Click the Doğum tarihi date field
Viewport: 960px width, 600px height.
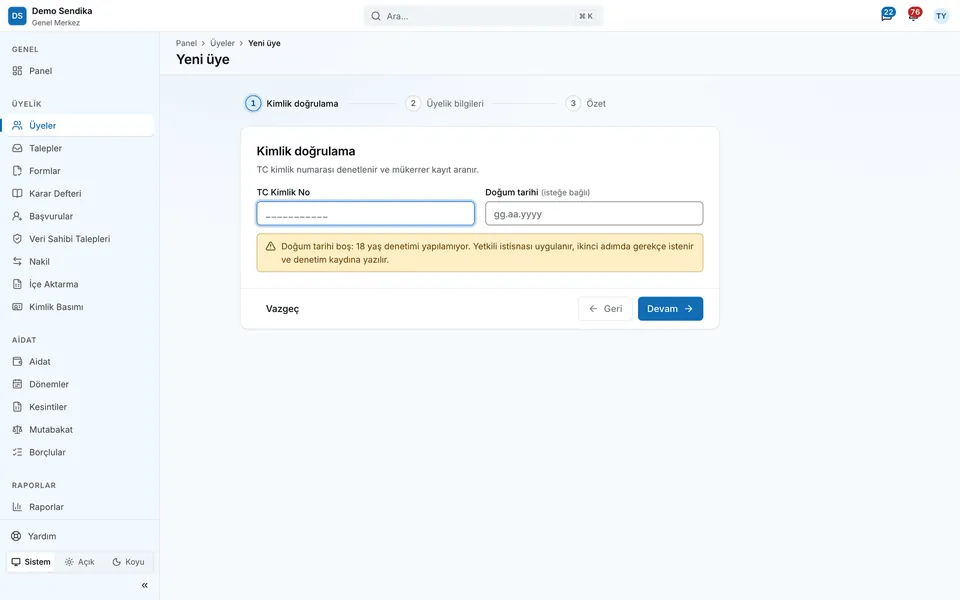594,214
